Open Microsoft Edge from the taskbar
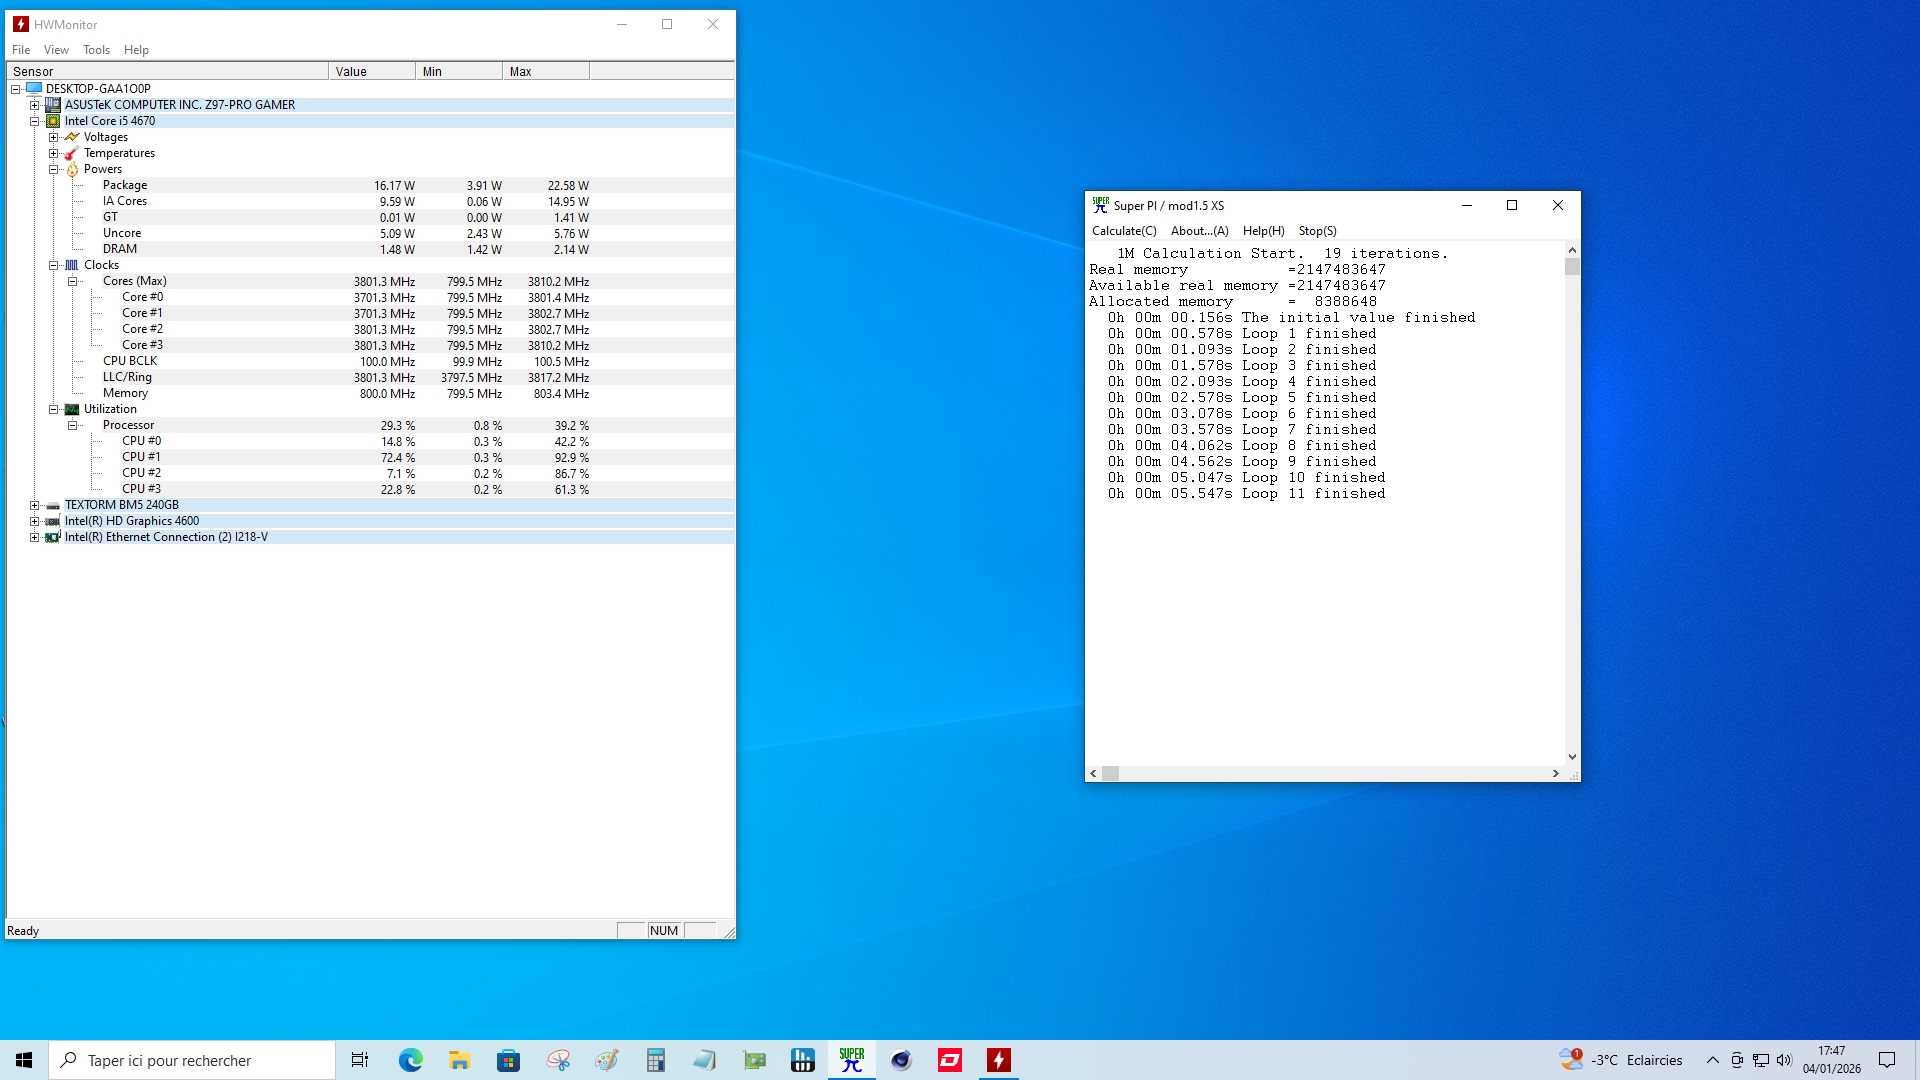This screenshot has height=1080, width=1920. point(410,1060)
